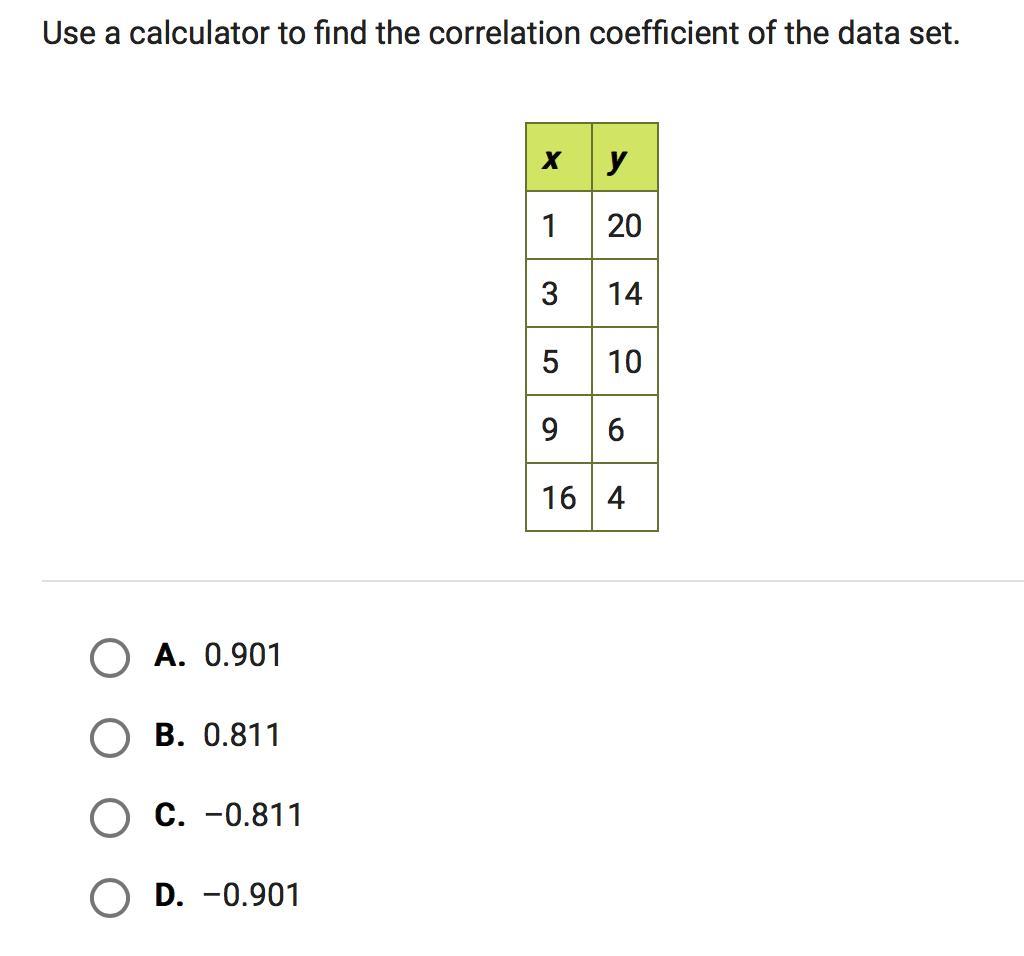Select radio button for answer A
Screen dimensions: 1024x956
(109, 658)
